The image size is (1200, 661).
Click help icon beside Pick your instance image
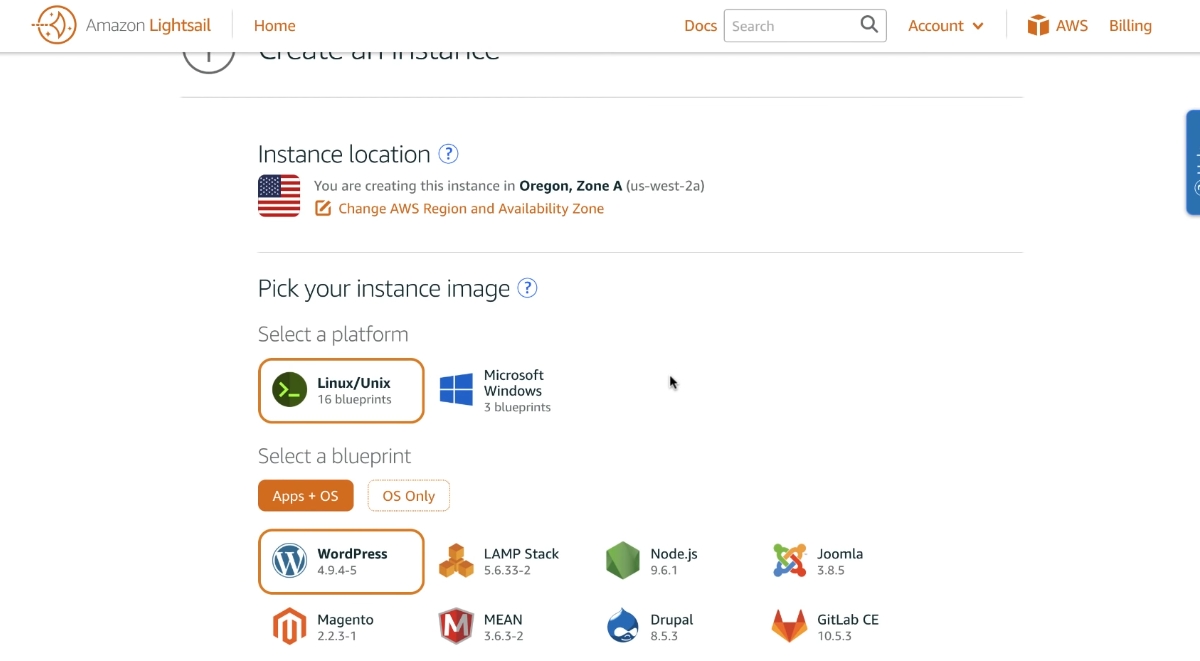click(527, 289)
